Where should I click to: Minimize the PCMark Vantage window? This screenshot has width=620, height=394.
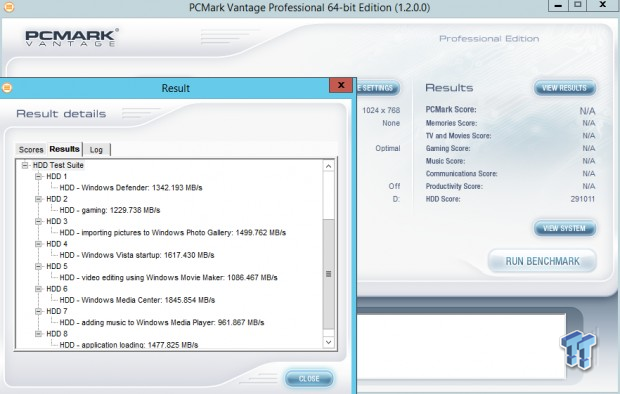558,5
